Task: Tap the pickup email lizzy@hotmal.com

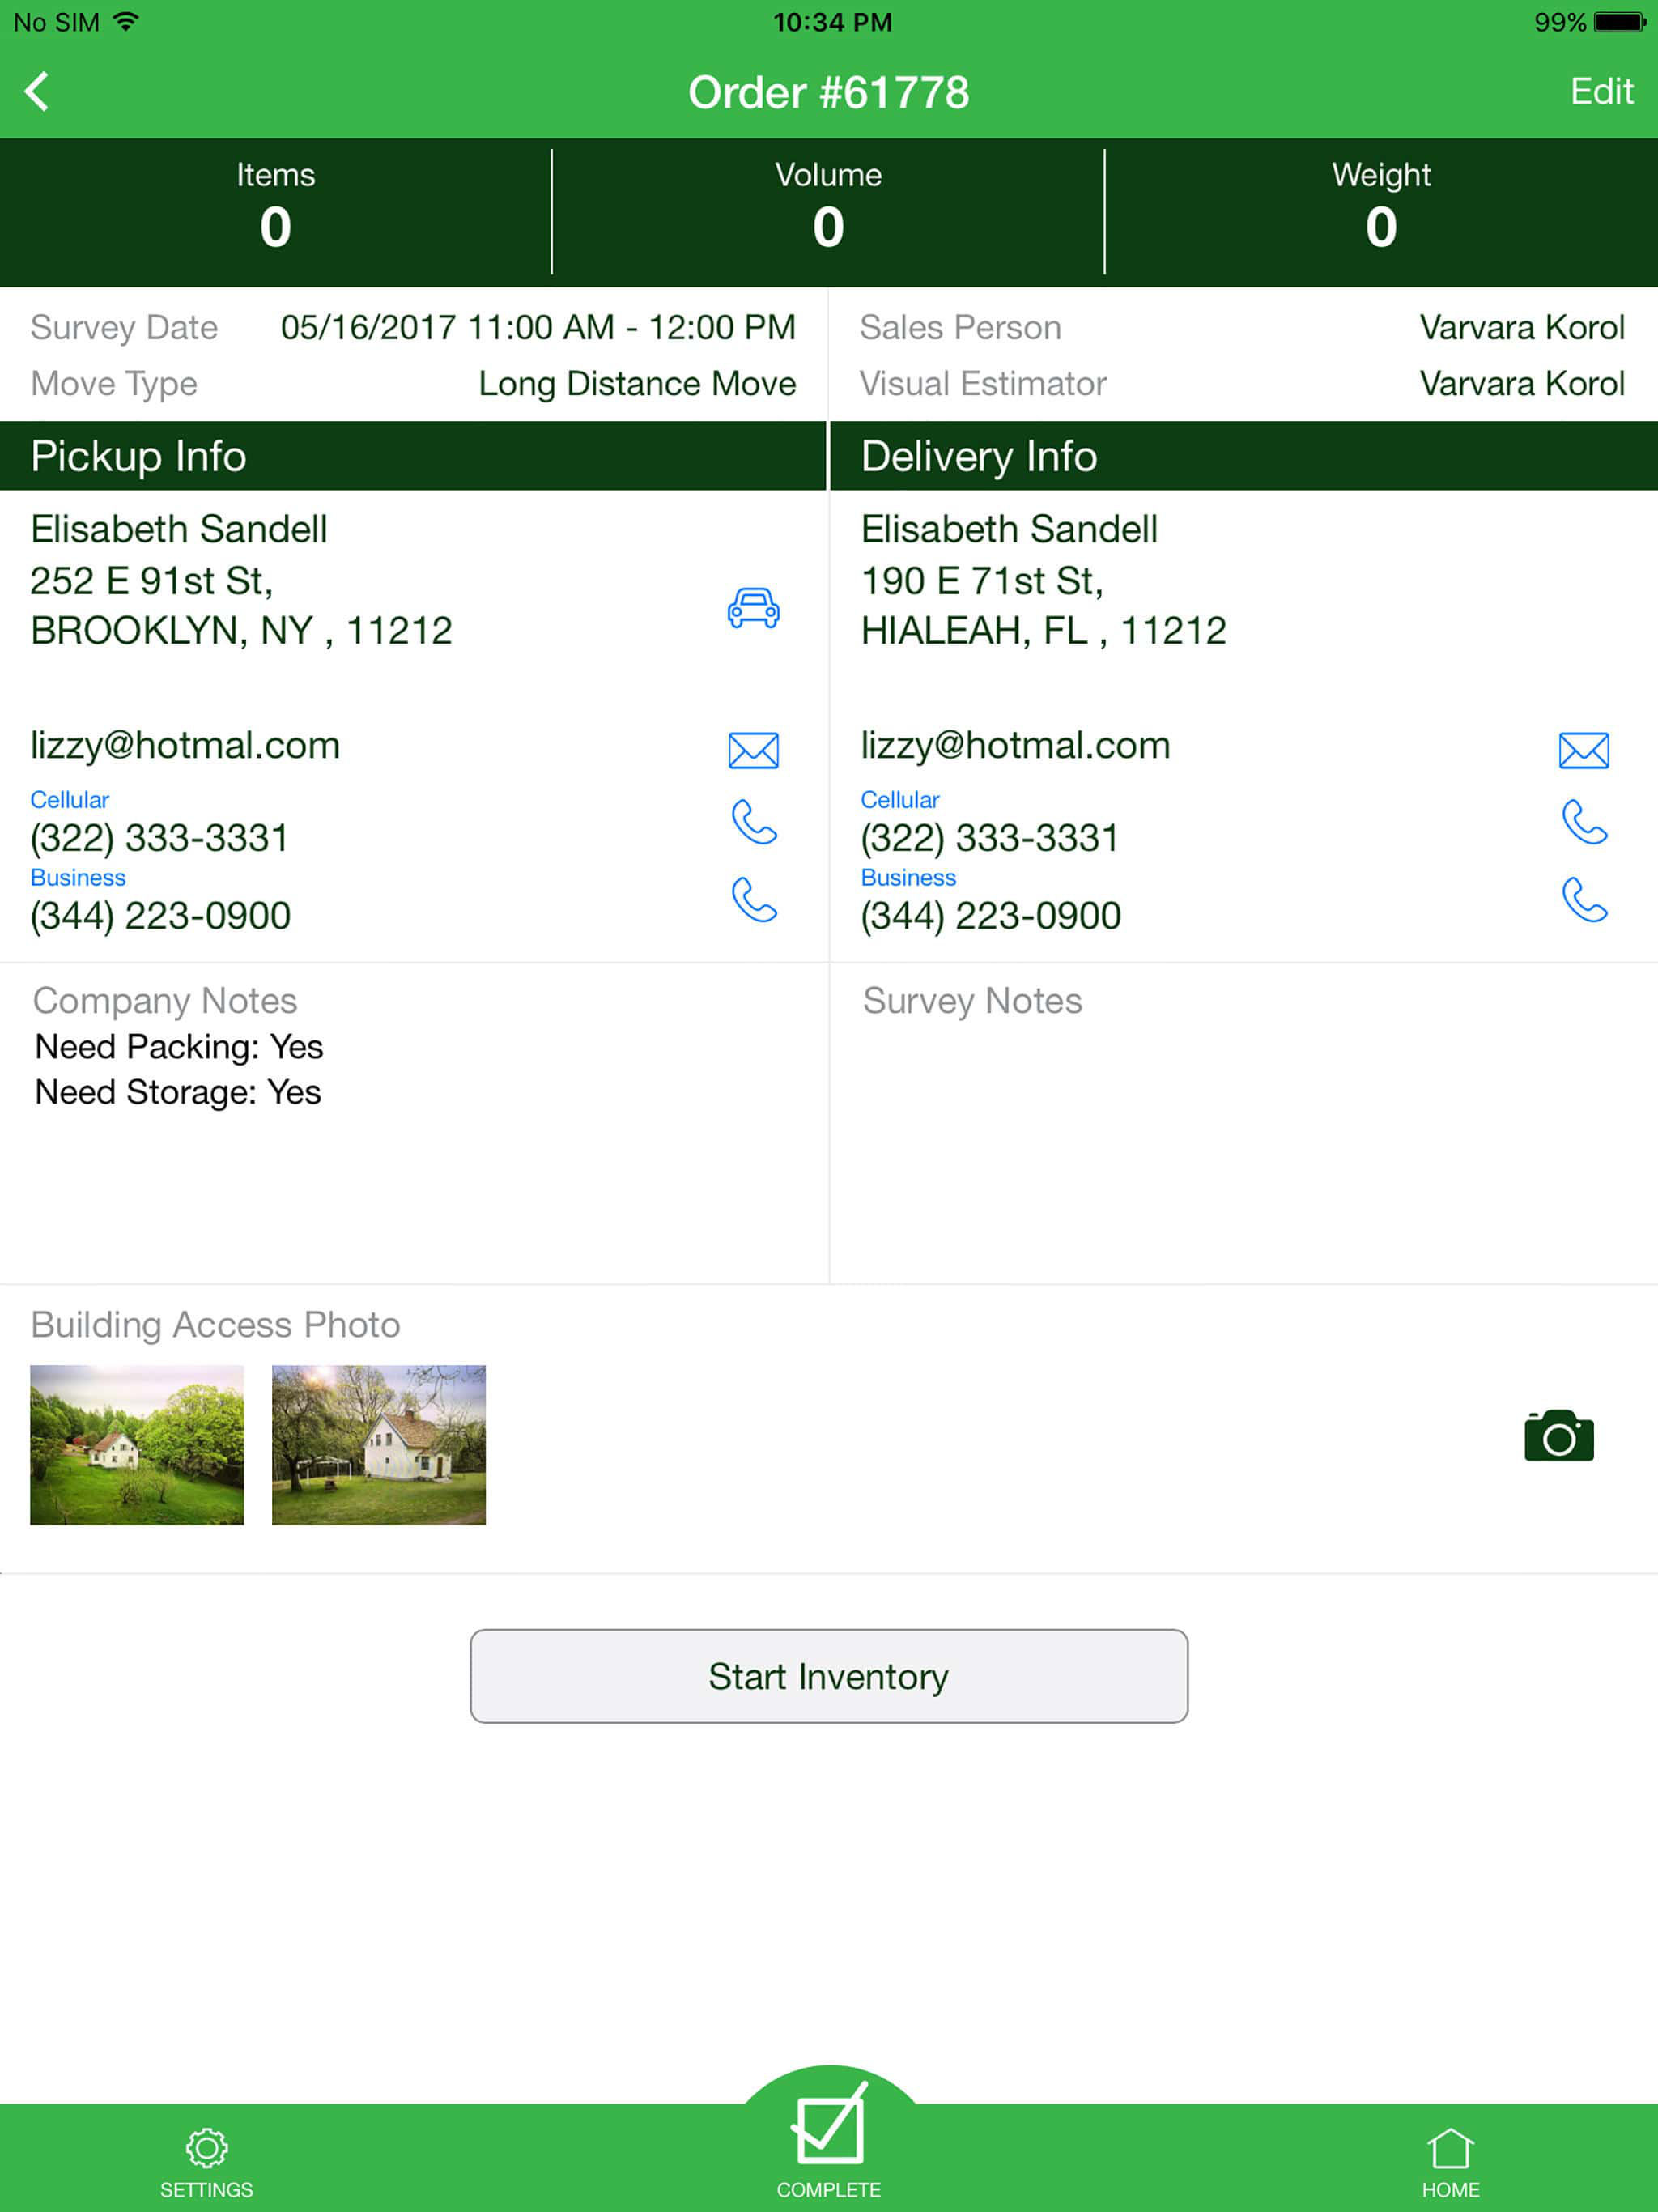Action: [185, 746]
